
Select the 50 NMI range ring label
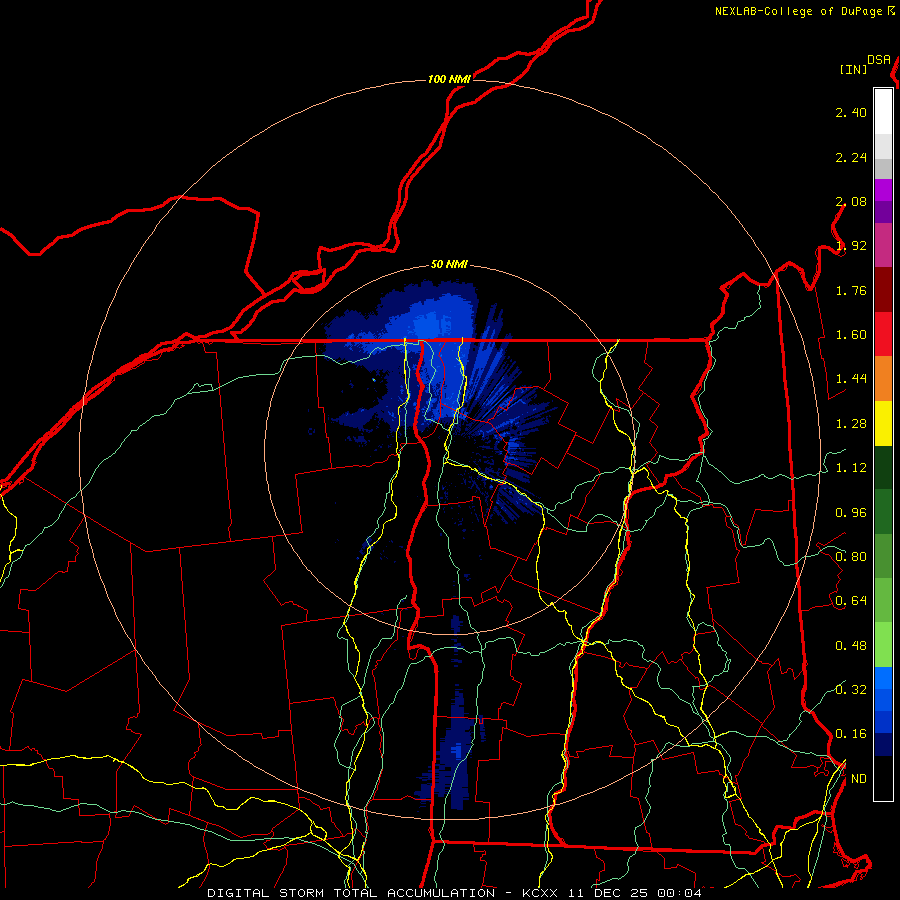449,264
